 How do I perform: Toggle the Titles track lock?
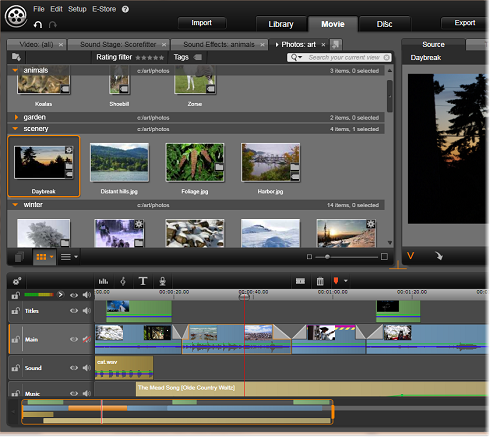pos(15,311)
